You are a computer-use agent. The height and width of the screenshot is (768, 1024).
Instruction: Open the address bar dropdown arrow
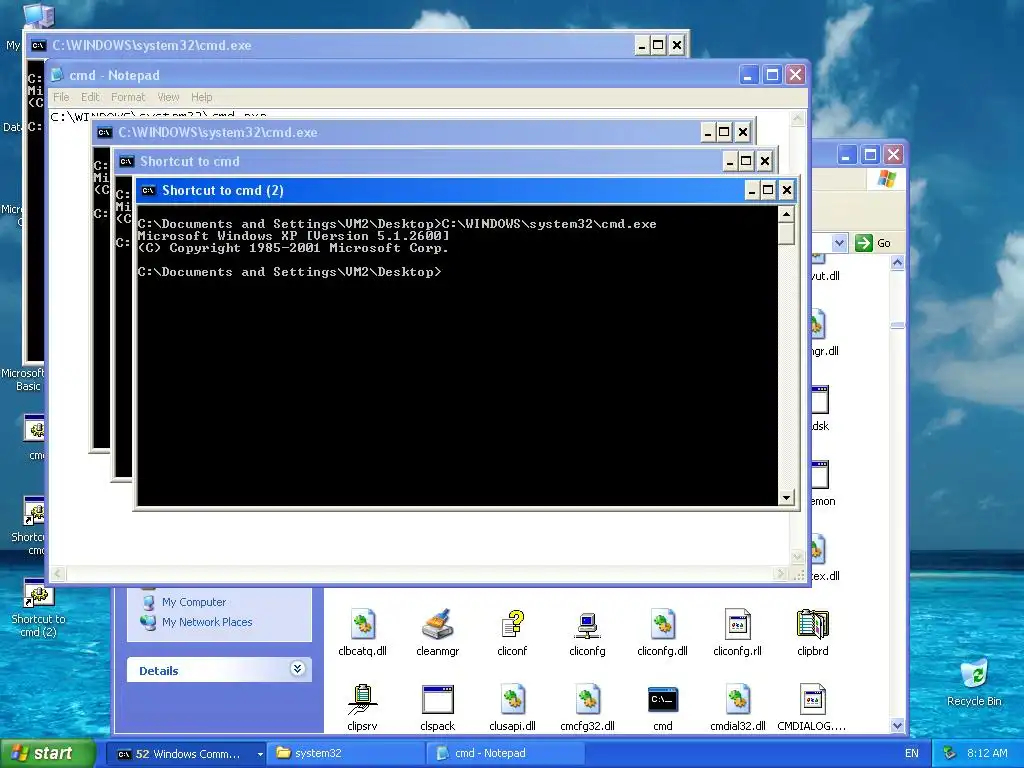pos(839,243)
